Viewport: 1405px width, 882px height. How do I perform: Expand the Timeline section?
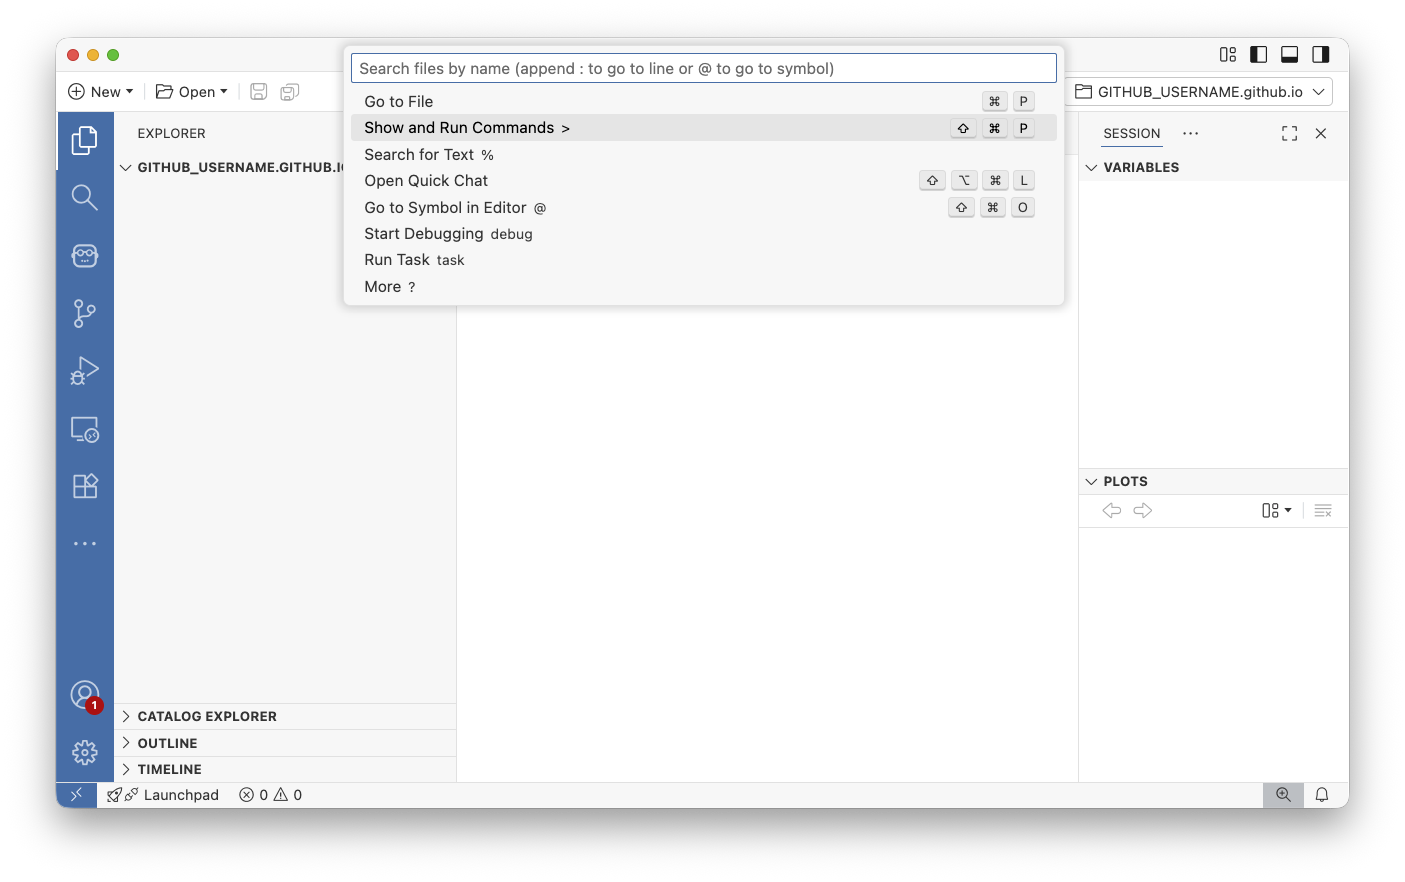169,769
